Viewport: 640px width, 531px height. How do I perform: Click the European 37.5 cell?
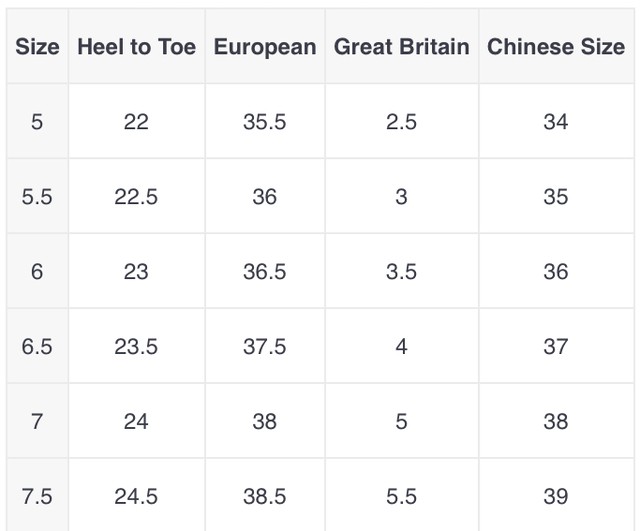pyautogui.click(x=265, y=346)
